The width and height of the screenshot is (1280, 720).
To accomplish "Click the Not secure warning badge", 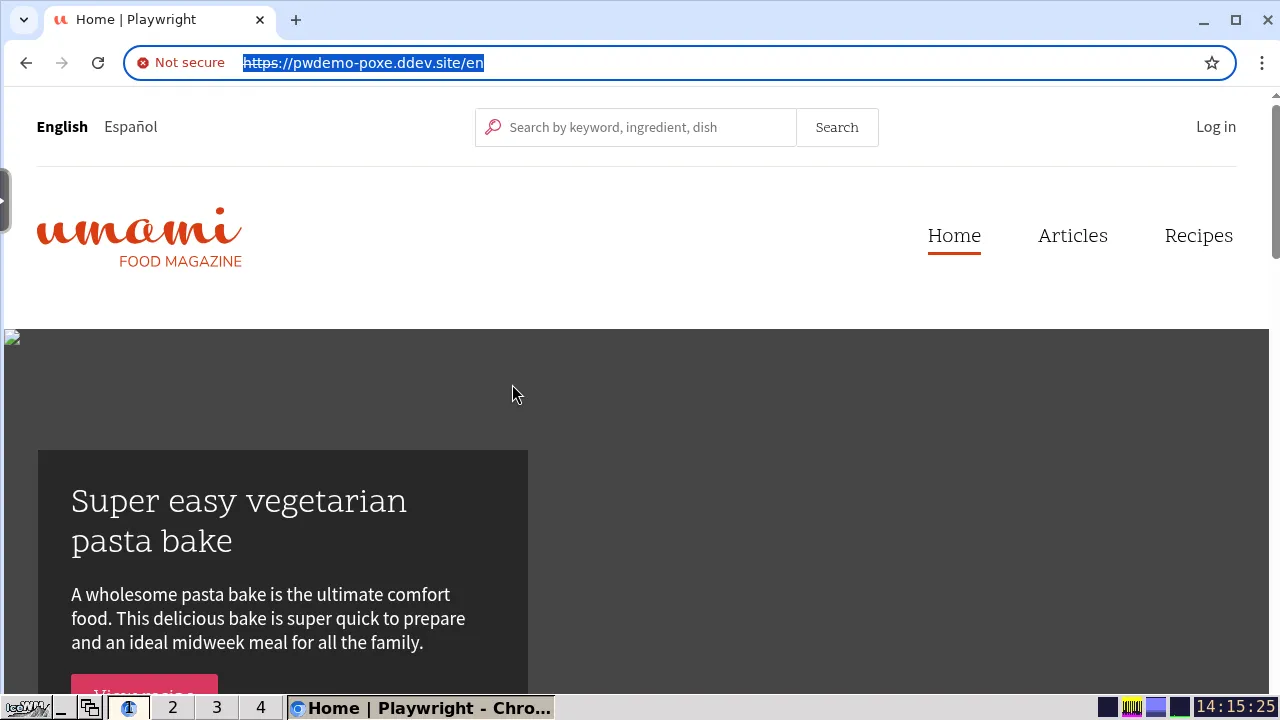I will [x=181, y=62].
